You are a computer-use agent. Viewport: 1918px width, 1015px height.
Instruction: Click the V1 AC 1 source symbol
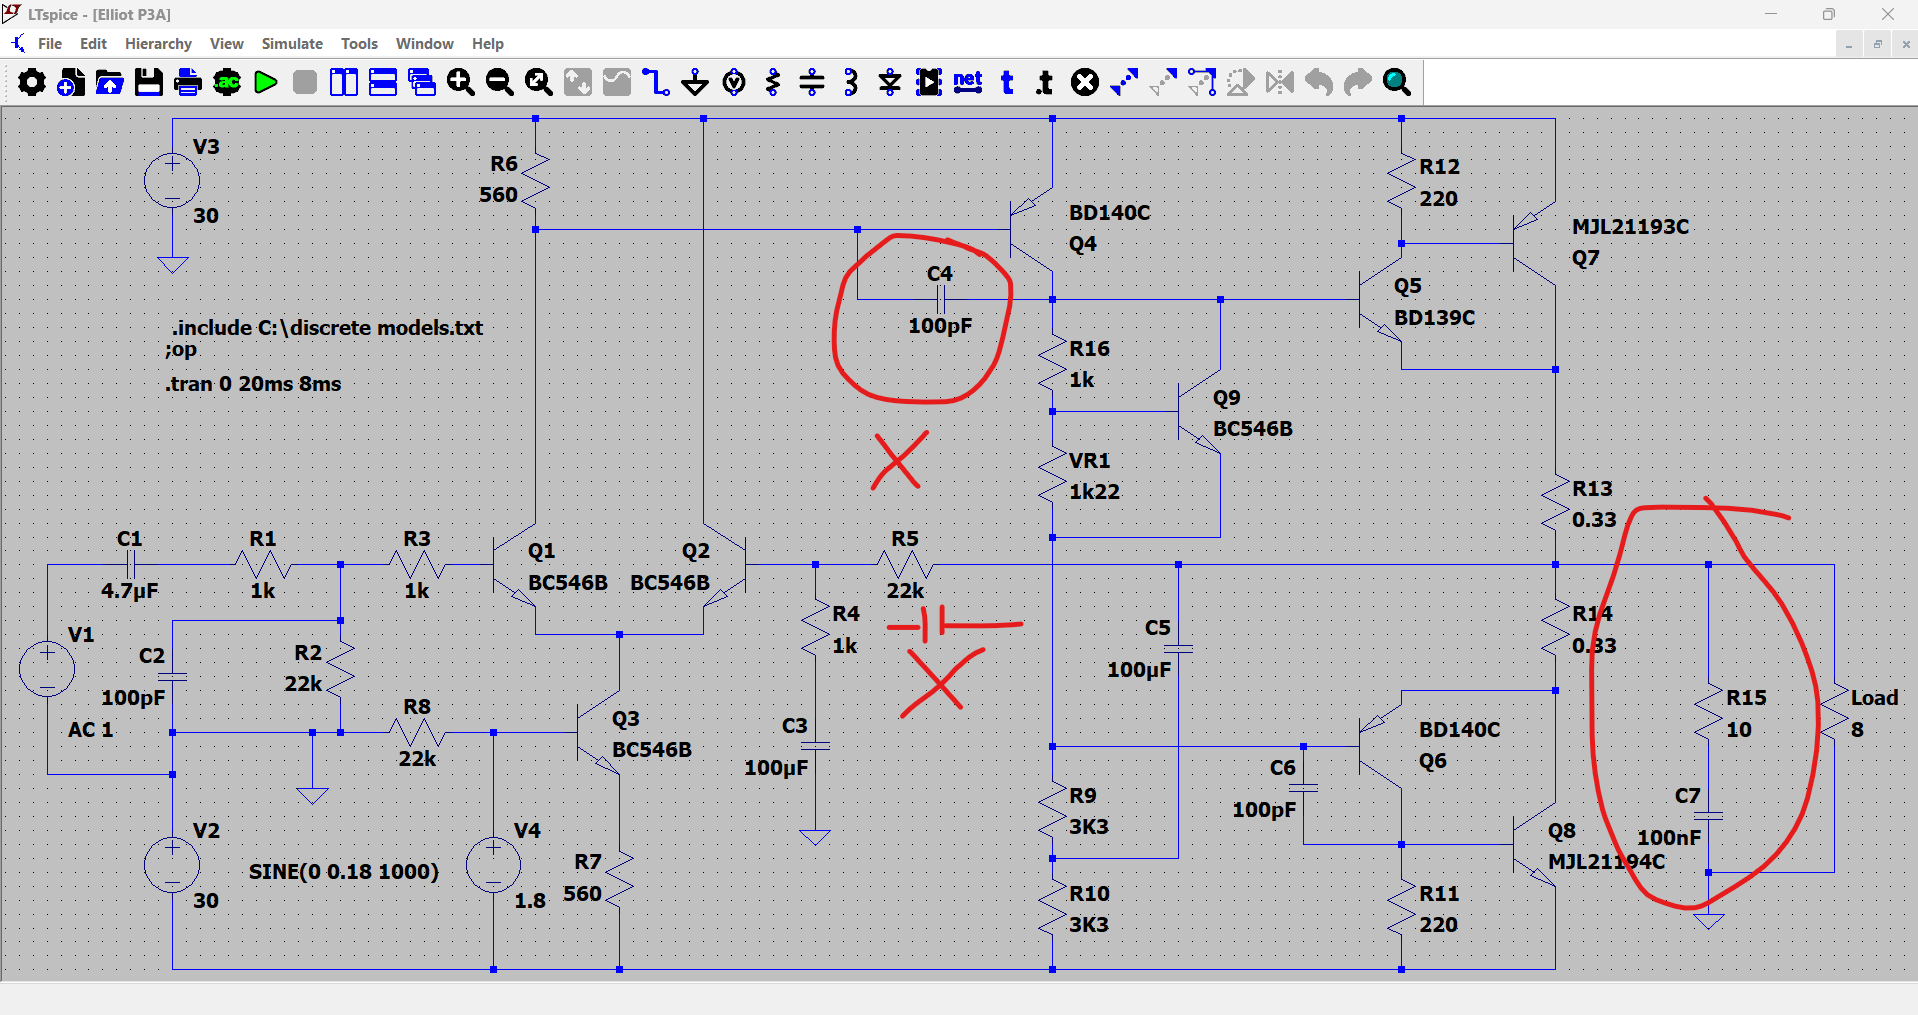click(47, 668)
